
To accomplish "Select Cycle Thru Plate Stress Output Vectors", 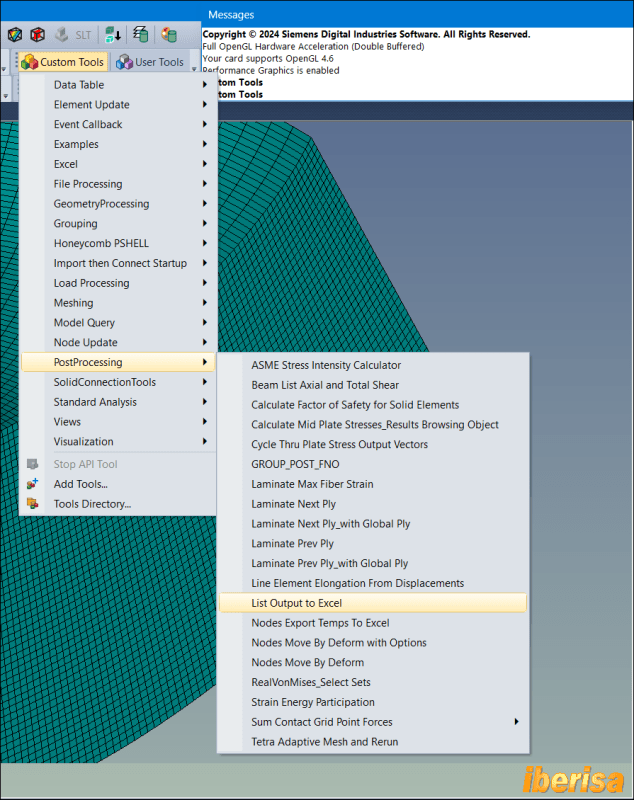I will [x=373, y=444].
